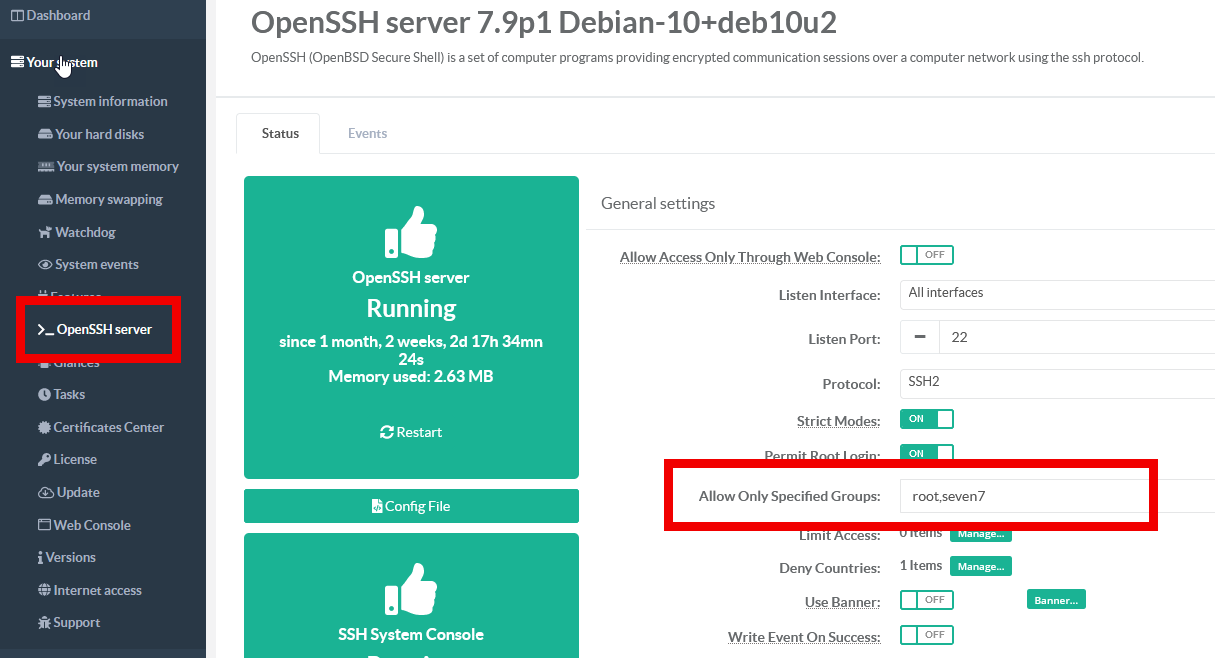Toggle Allow Access Only Through Web Console
The width and height of the screenshot is (1215, 658).
click(x=926, y=255)
